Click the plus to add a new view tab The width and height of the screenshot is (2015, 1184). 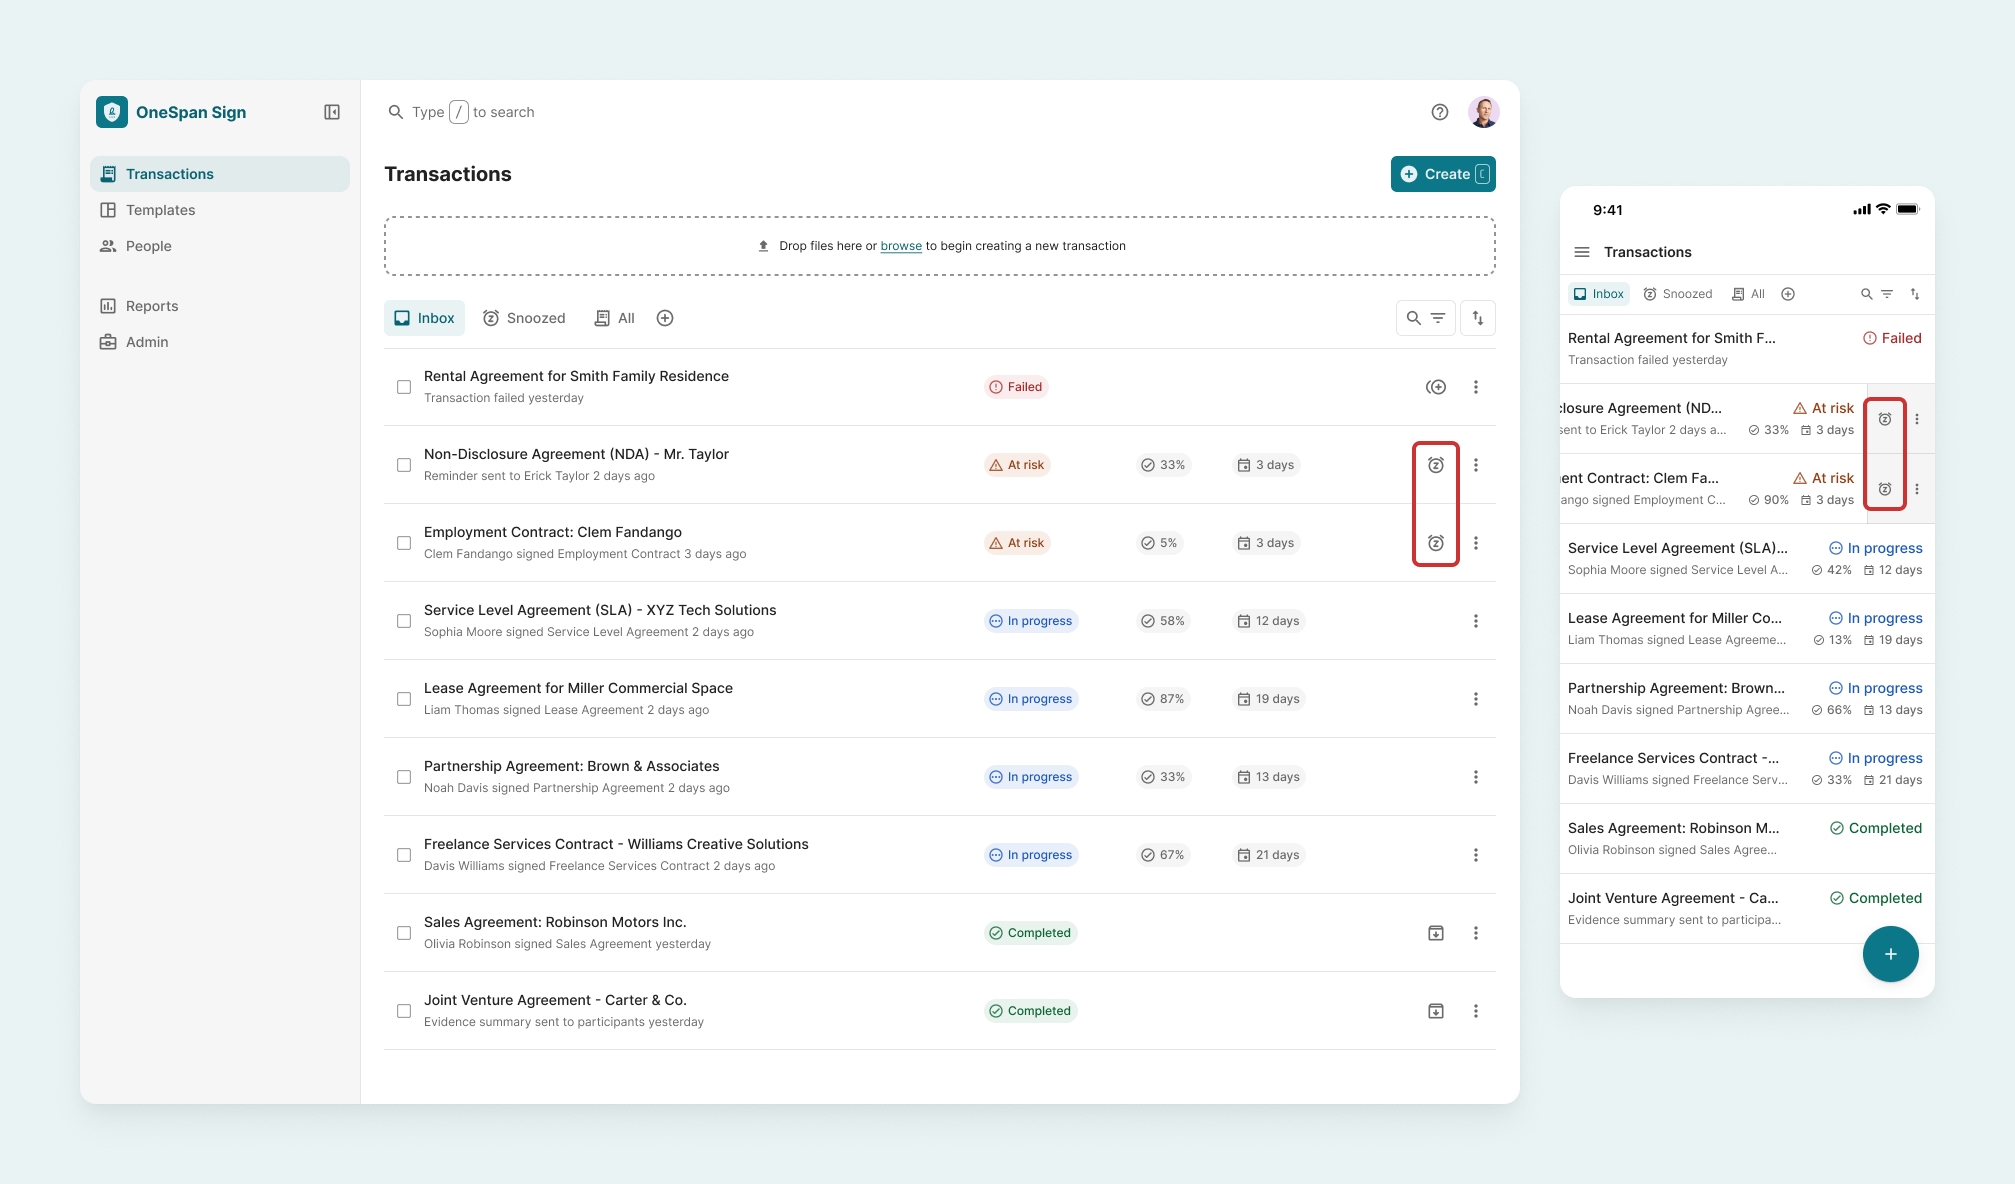click(x=664, y=317)
